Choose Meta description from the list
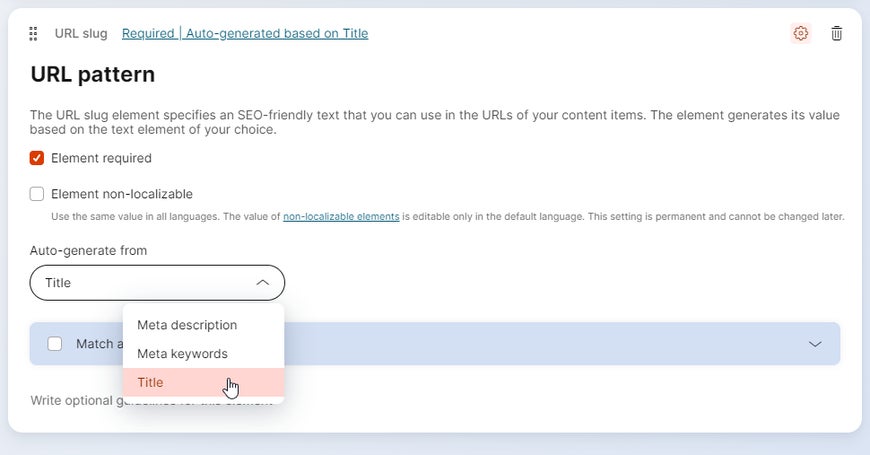This screenshot has width=870, height=455. point(187,325)
